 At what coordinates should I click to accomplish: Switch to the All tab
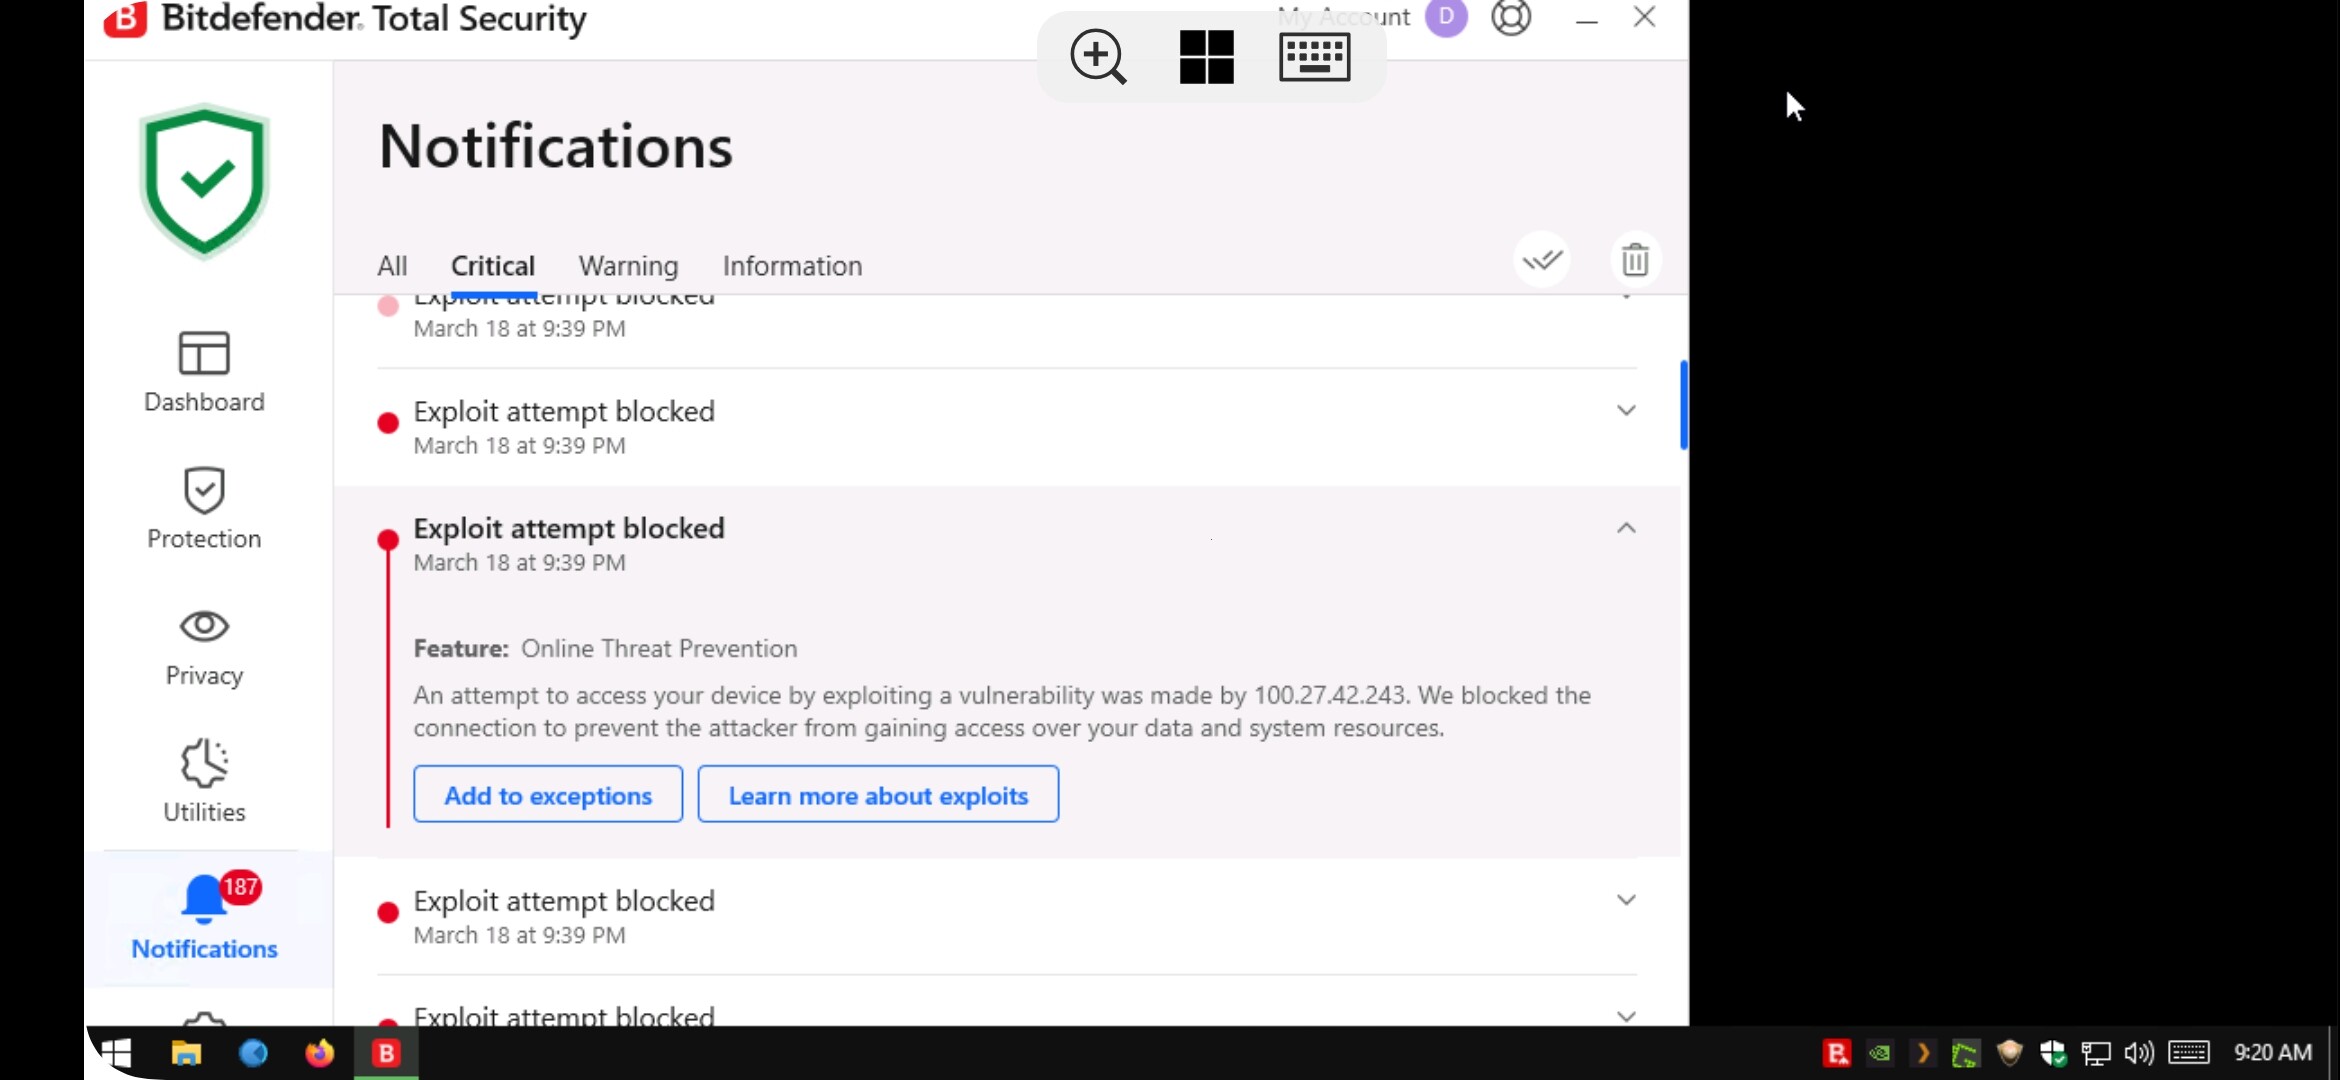point(392,266)
